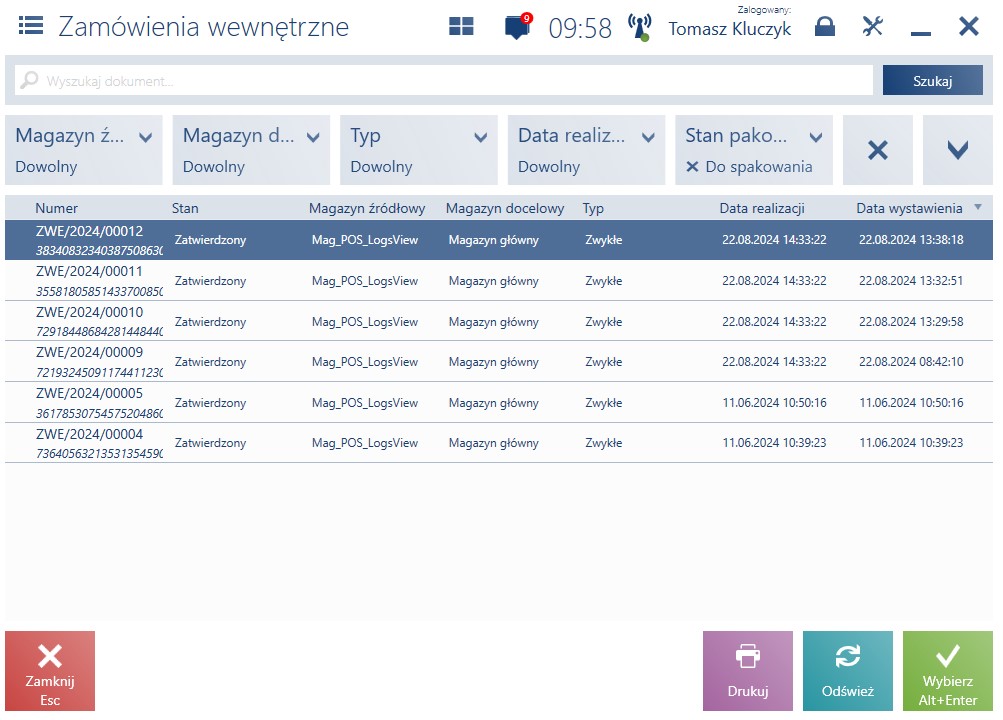Open the hamburger menu next to Zamówienia wewnętrzne
1003x720 pixels.
coord(31,26)
